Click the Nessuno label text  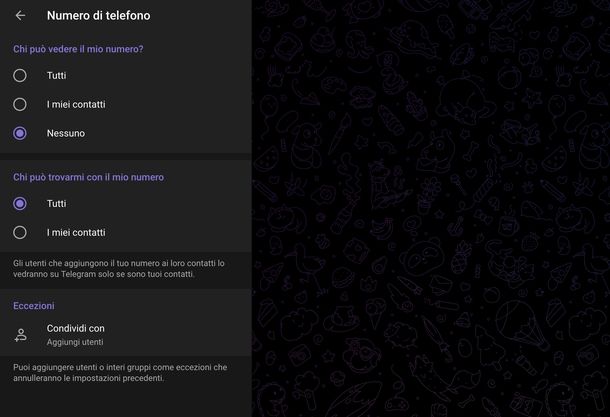66,133
